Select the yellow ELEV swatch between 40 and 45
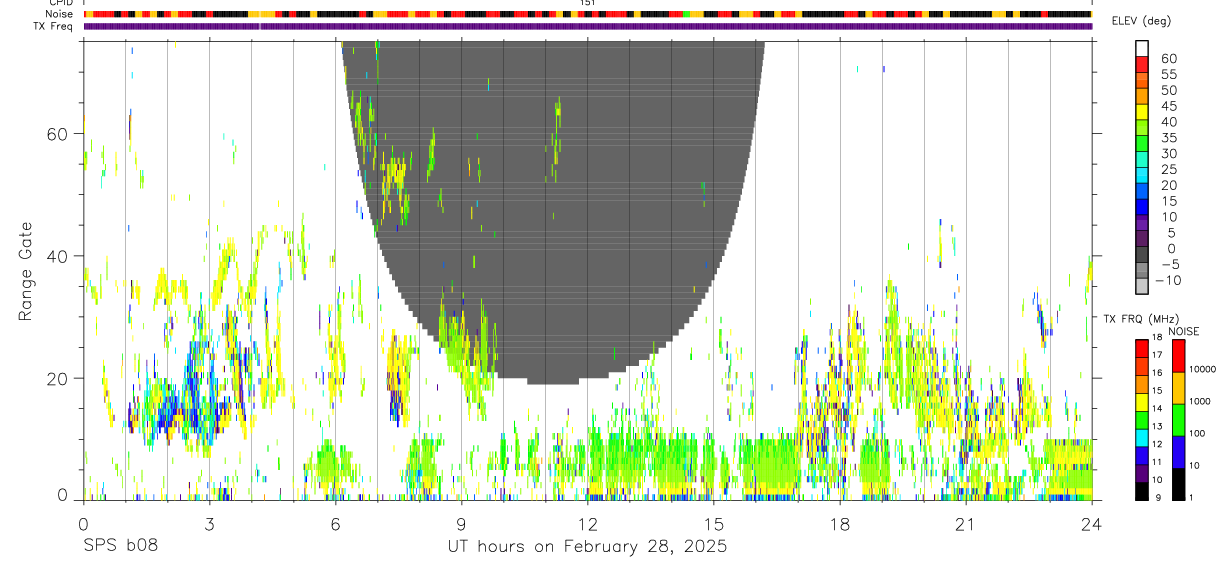Viewport: 1228px width, 567px height. (x=1142, y=113)
